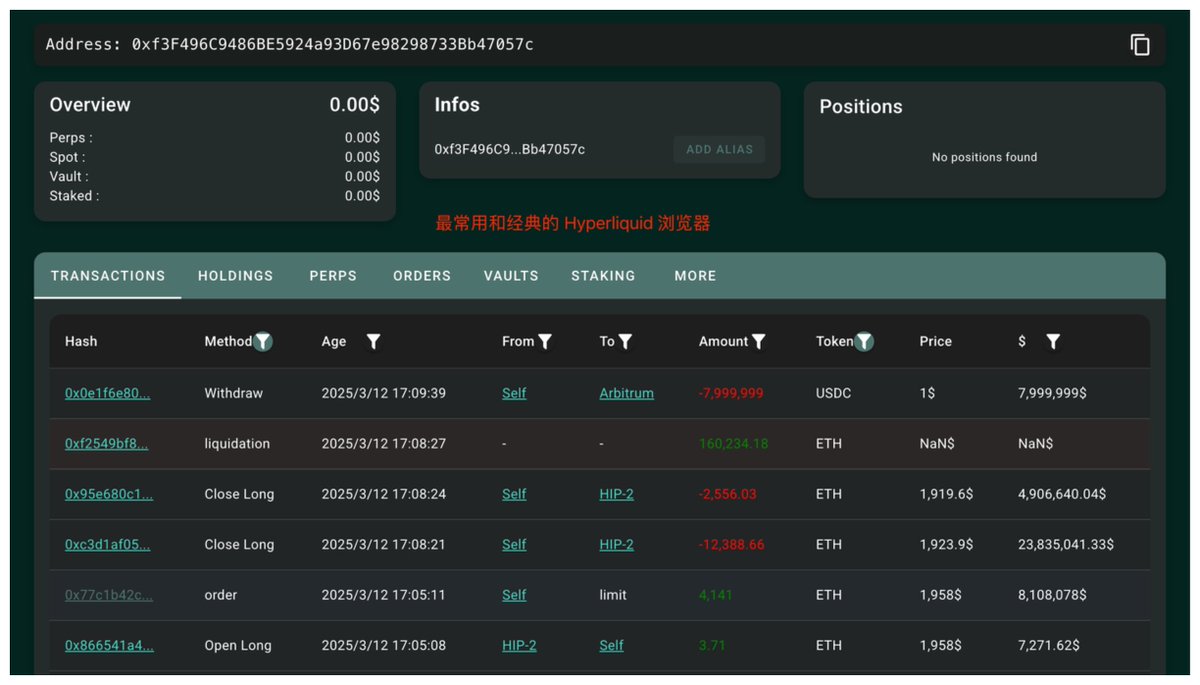1200x685 pixels.
Task: Open the From column filter icon
Action: 545,342
